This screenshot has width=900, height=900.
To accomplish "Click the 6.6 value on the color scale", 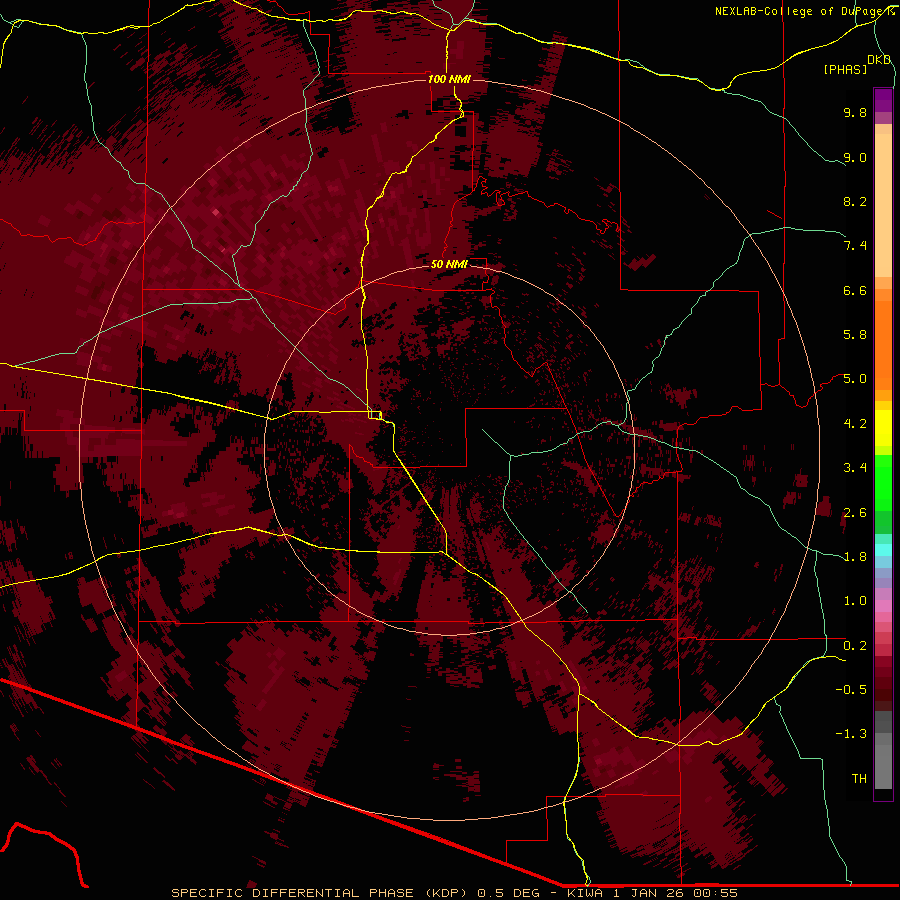I will (855, 290).
